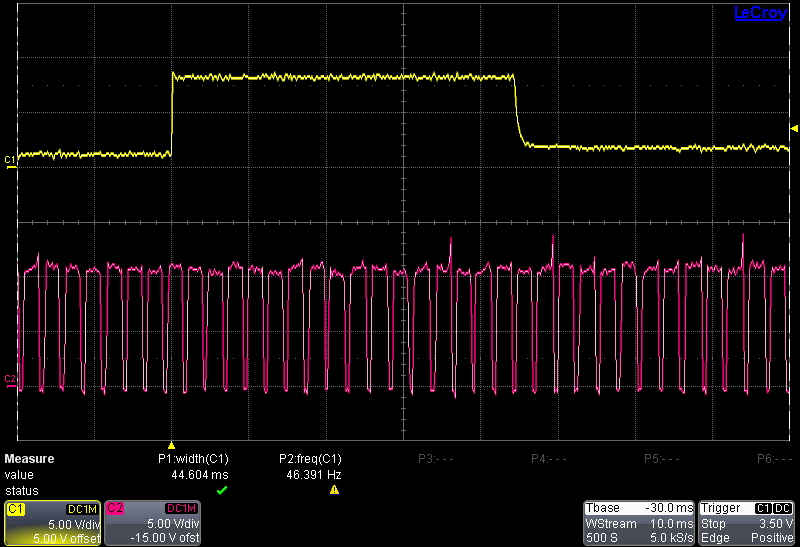Click the status row label in Measure table
Image resolution: width=800 pixels, height=547 pixels.
pos(21,491)
